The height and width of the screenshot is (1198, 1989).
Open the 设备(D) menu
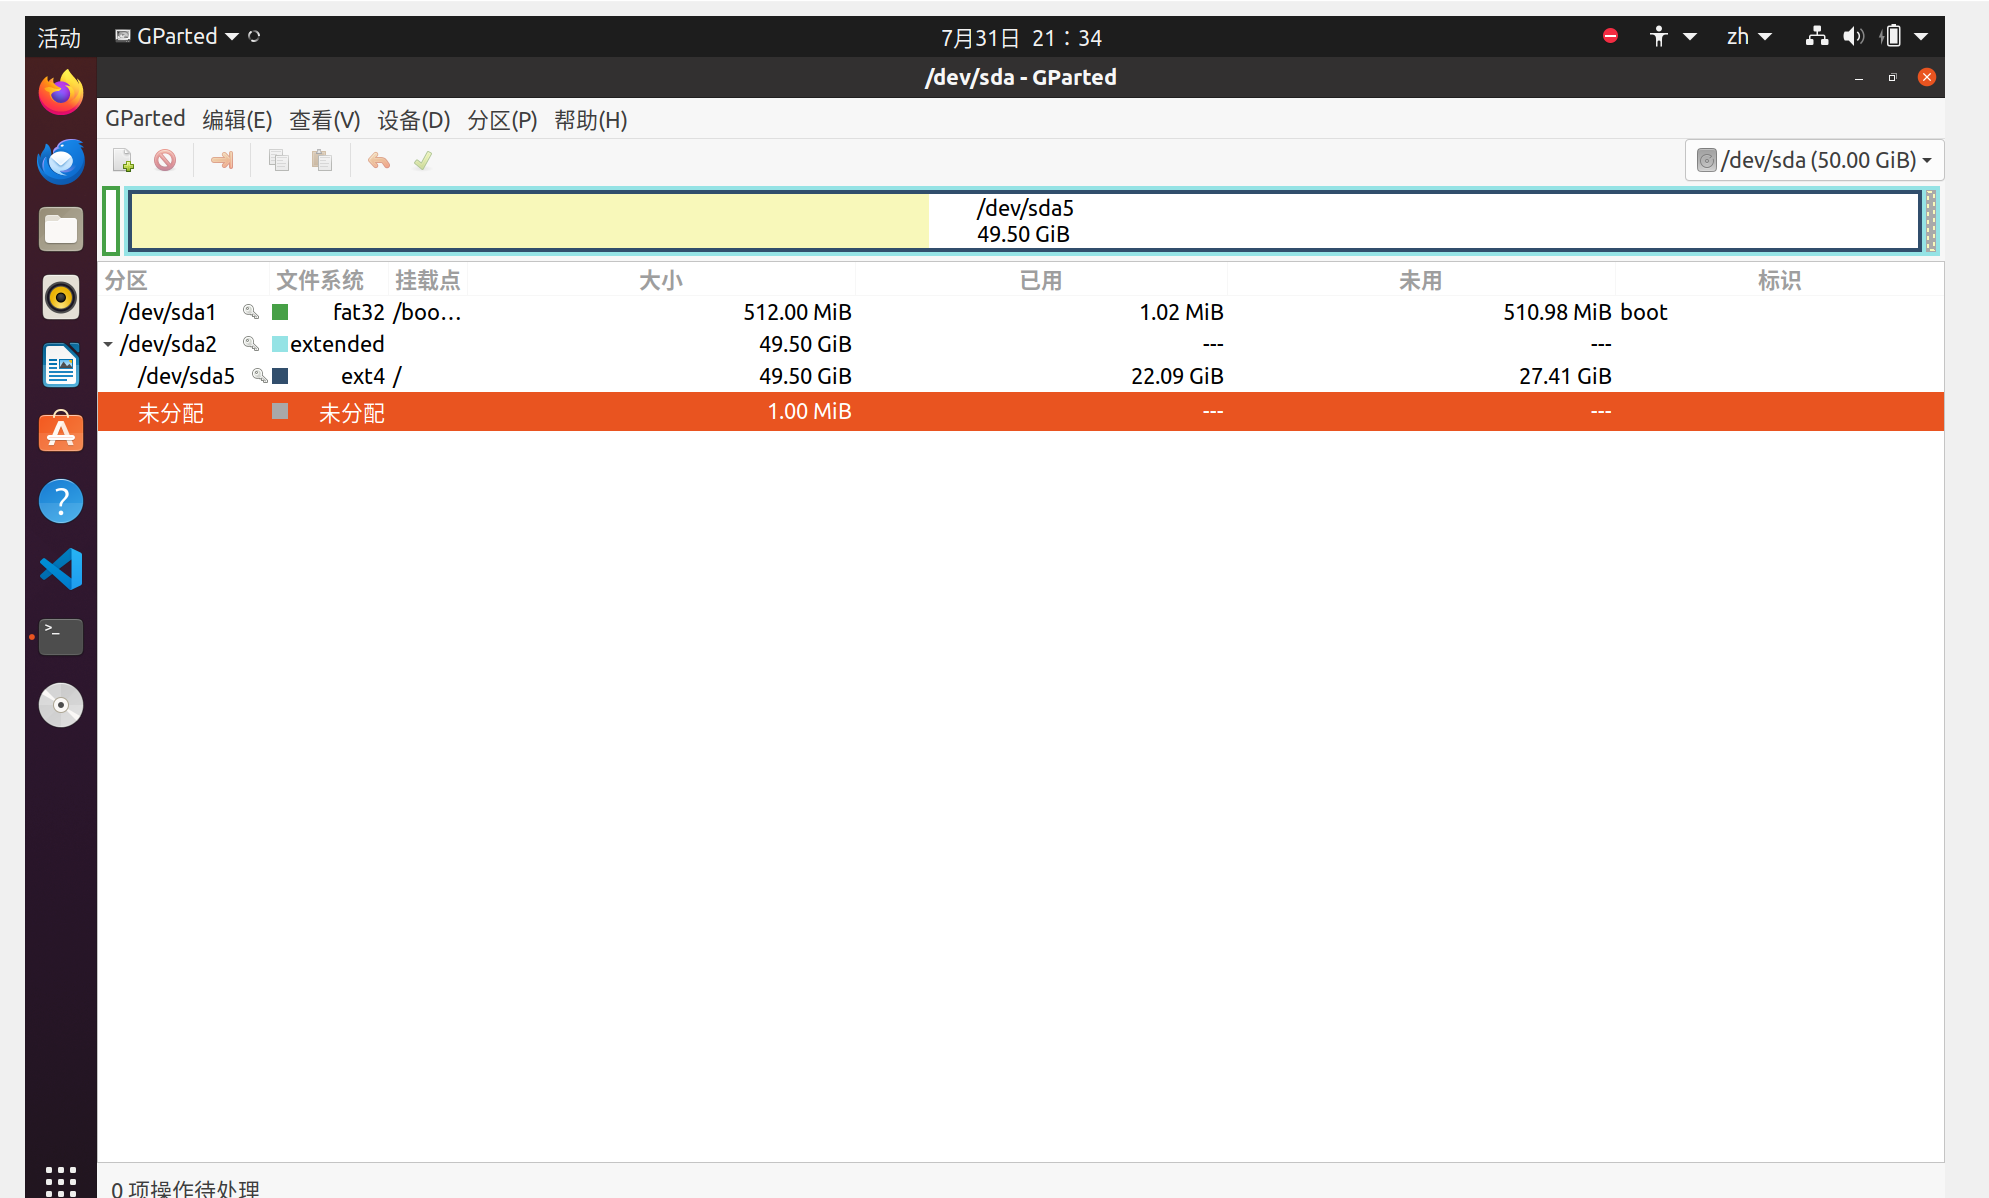pyautogui.click(x=414, y=119)
